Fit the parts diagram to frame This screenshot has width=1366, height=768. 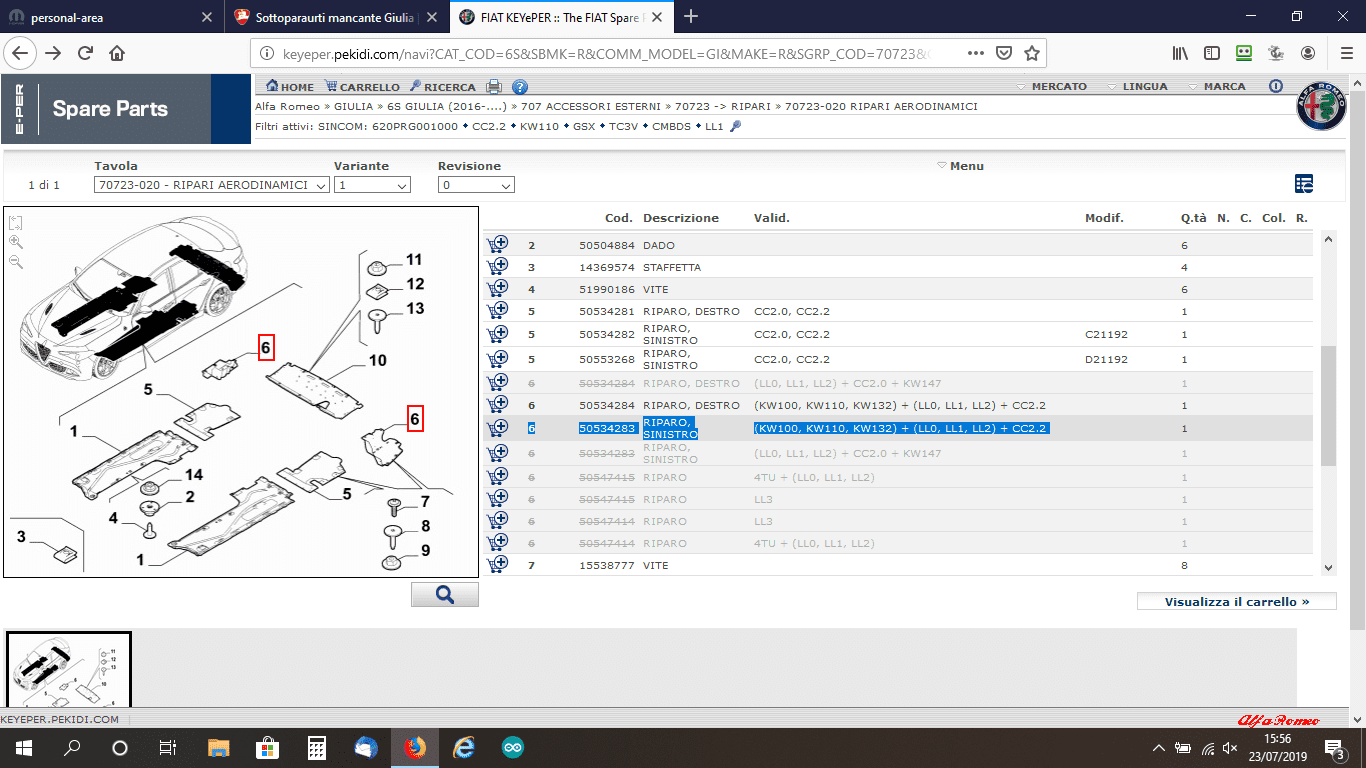(15, 222)
